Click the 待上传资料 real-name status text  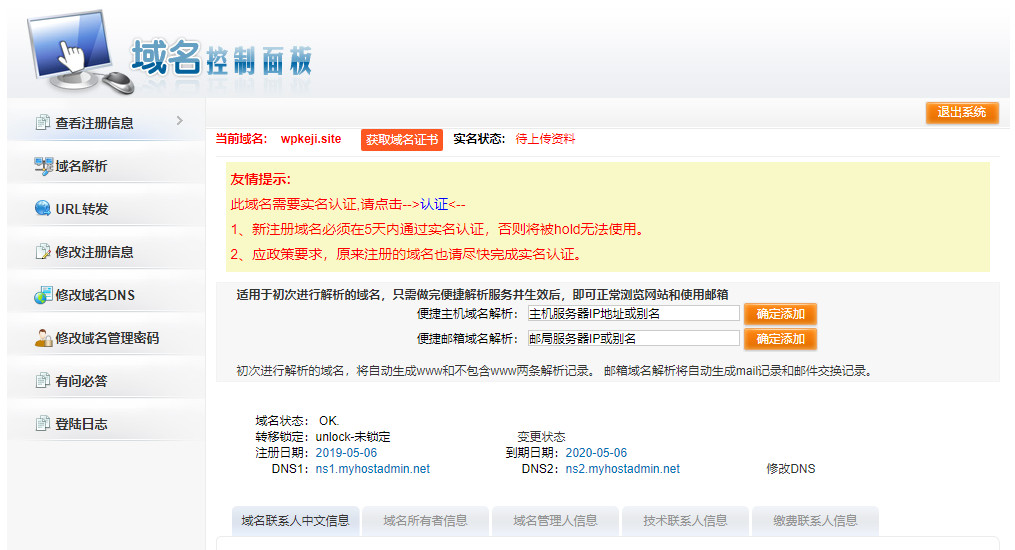545,138
